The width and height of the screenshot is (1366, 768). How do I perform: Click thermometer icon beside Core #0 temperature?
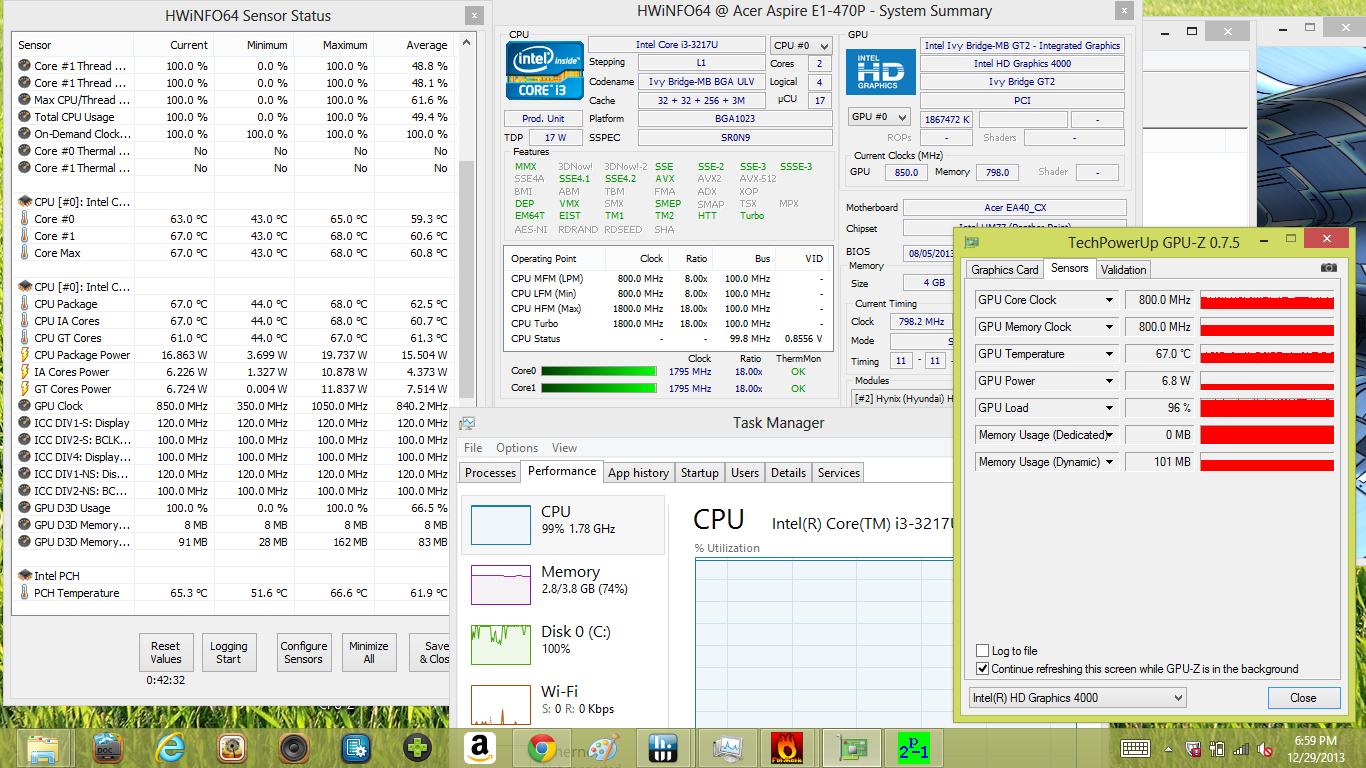pyautogui.click(x=24, y=219)
